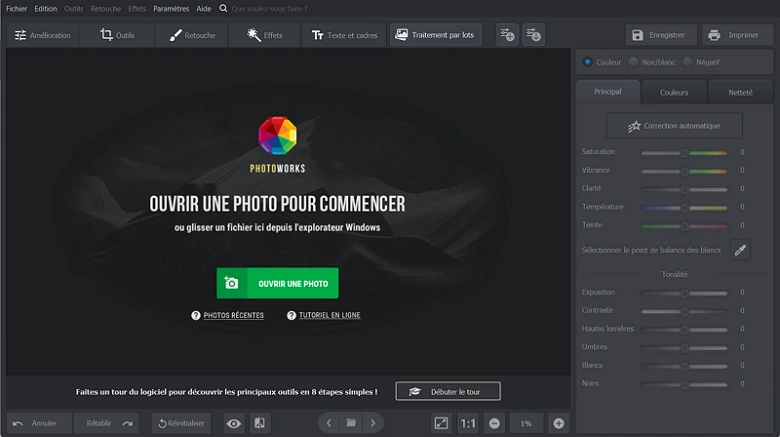Viewport: 780px width, 437px height.
Task: Select the Noir/blanc radio button
Action: 633,62
